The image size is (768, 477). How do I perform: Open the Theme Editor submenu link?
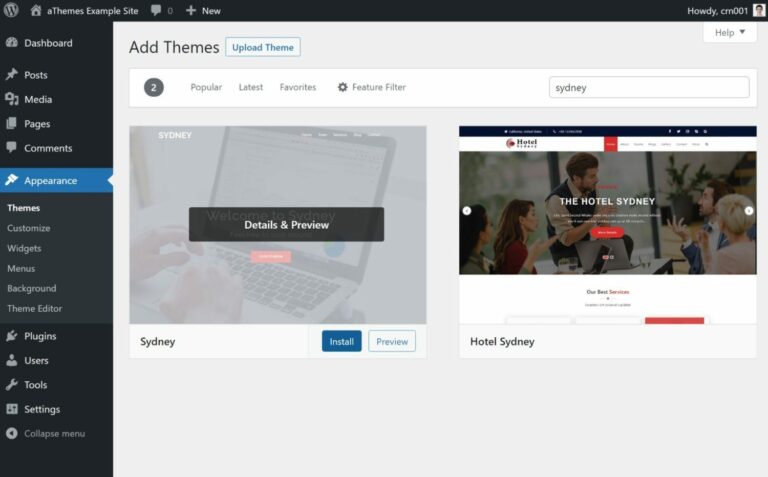[34, 309]
